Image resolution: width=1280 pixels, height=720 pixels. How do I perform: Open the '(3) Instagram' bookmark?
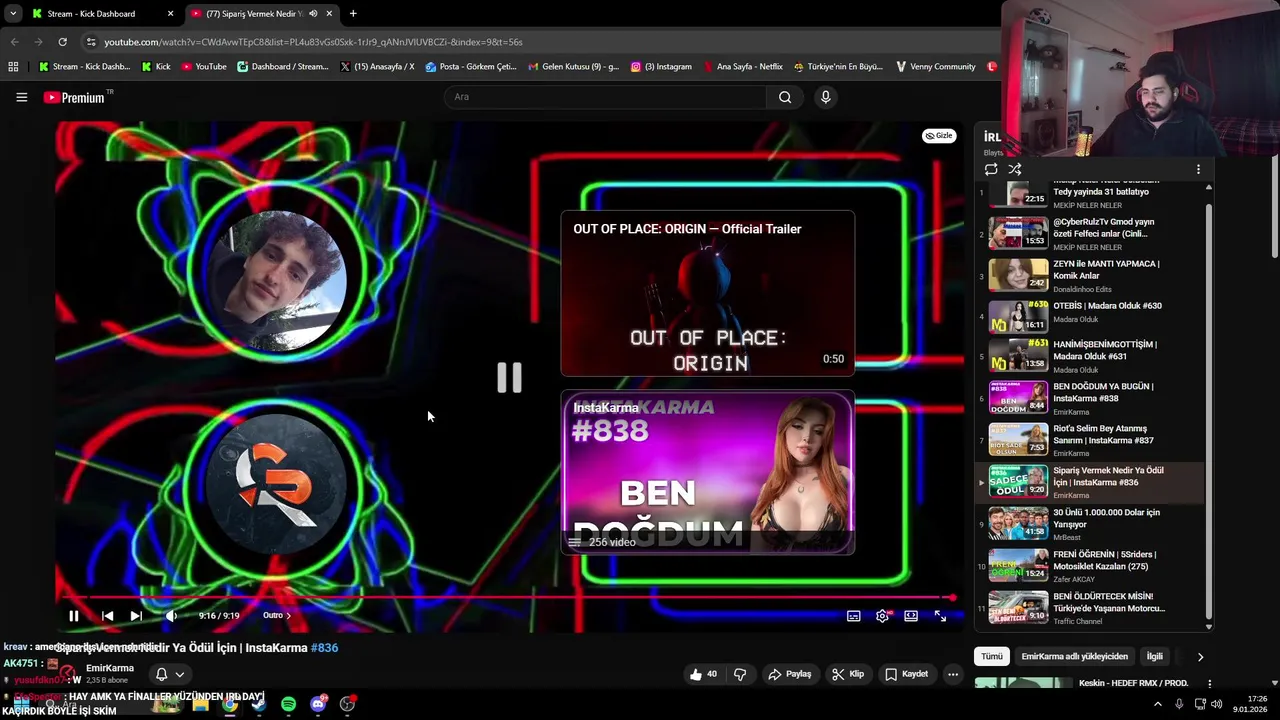(x=661, y=67)
